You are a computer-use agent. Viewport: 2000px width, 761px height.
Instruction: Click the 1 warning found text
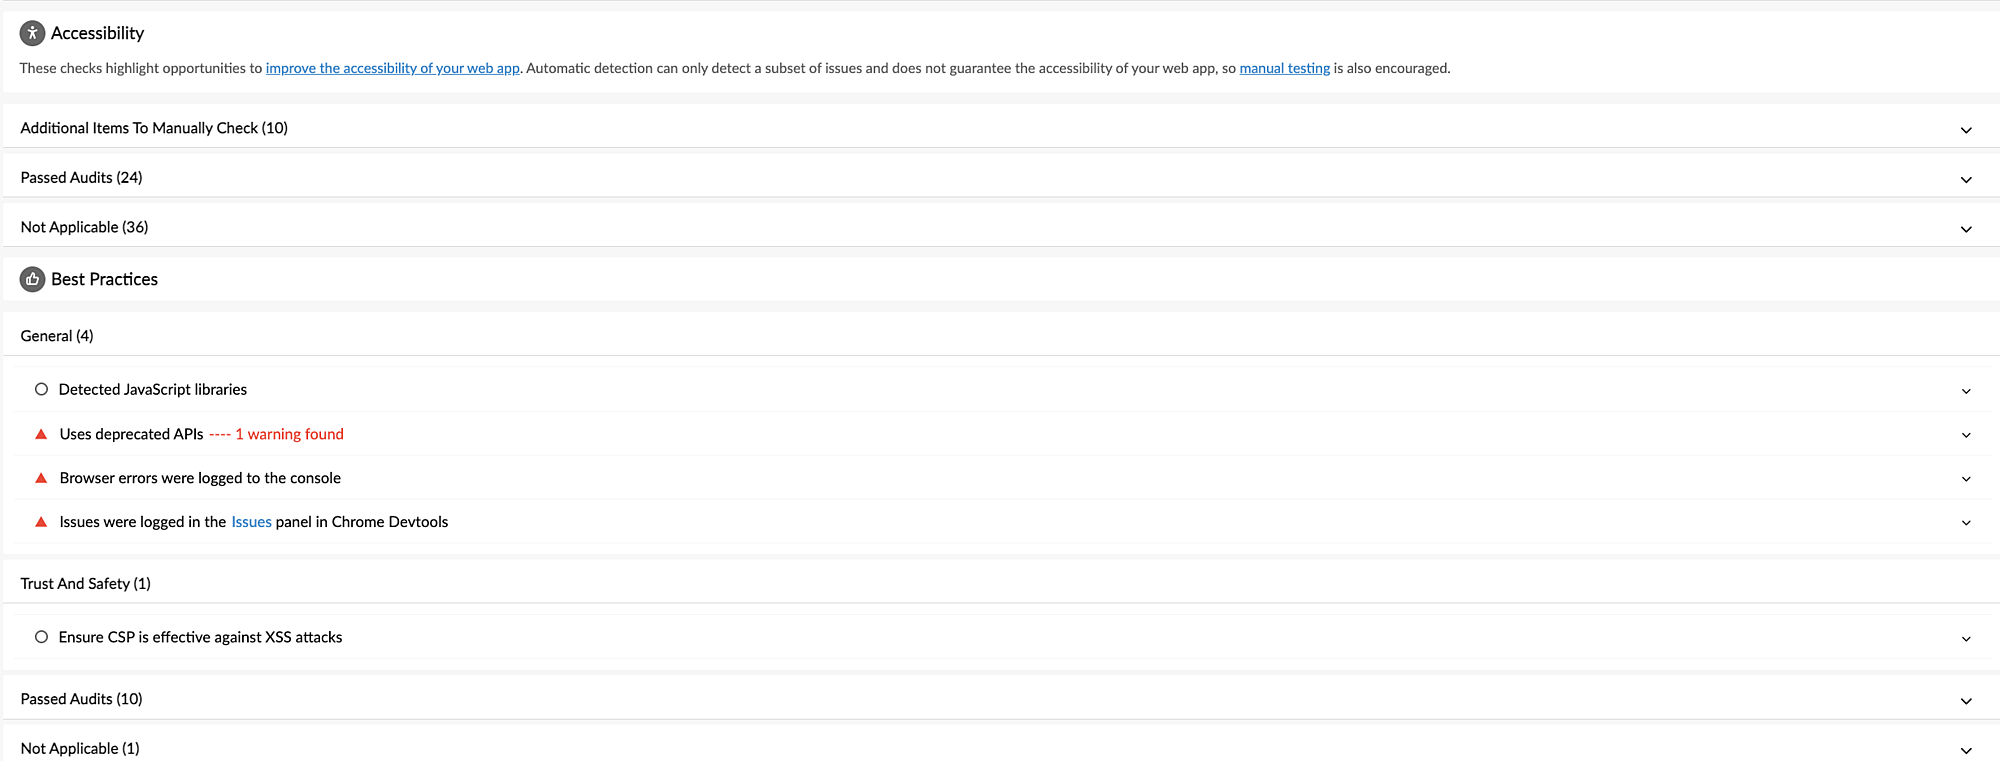(x=289, y=434)
